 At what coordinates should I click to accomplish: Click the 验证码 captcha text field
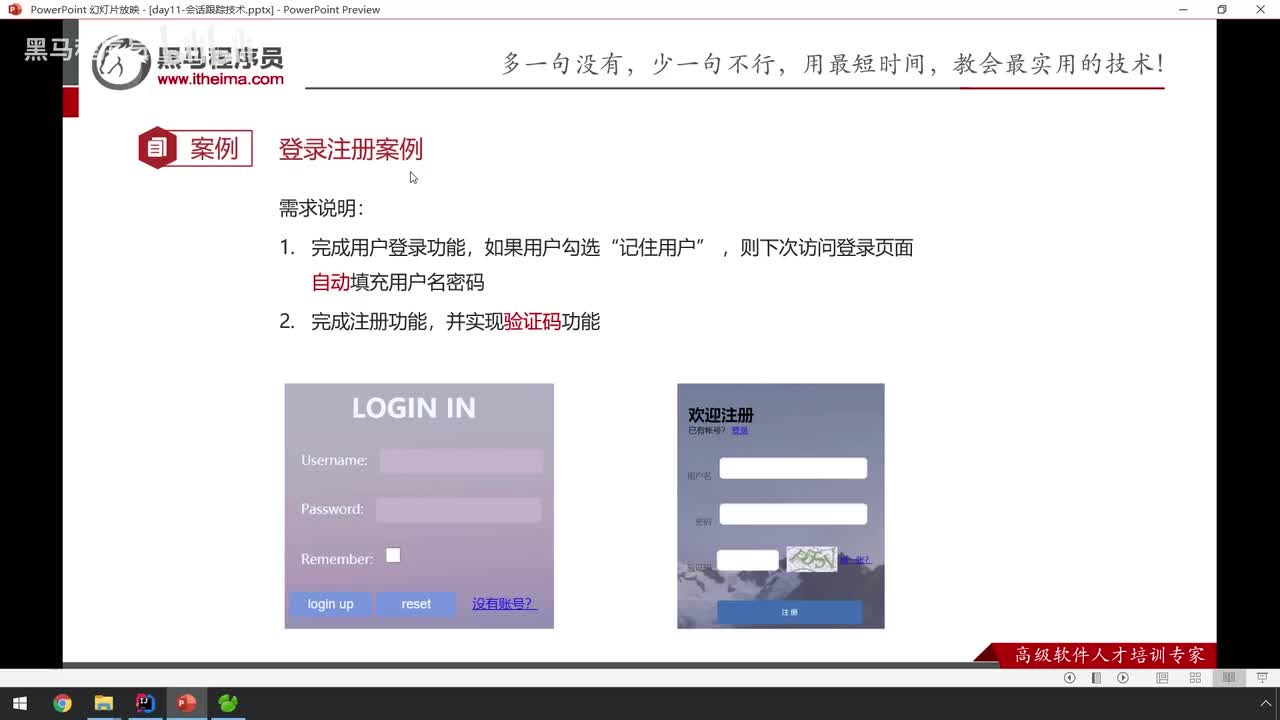pyautogui.click(x=747, y=560)
